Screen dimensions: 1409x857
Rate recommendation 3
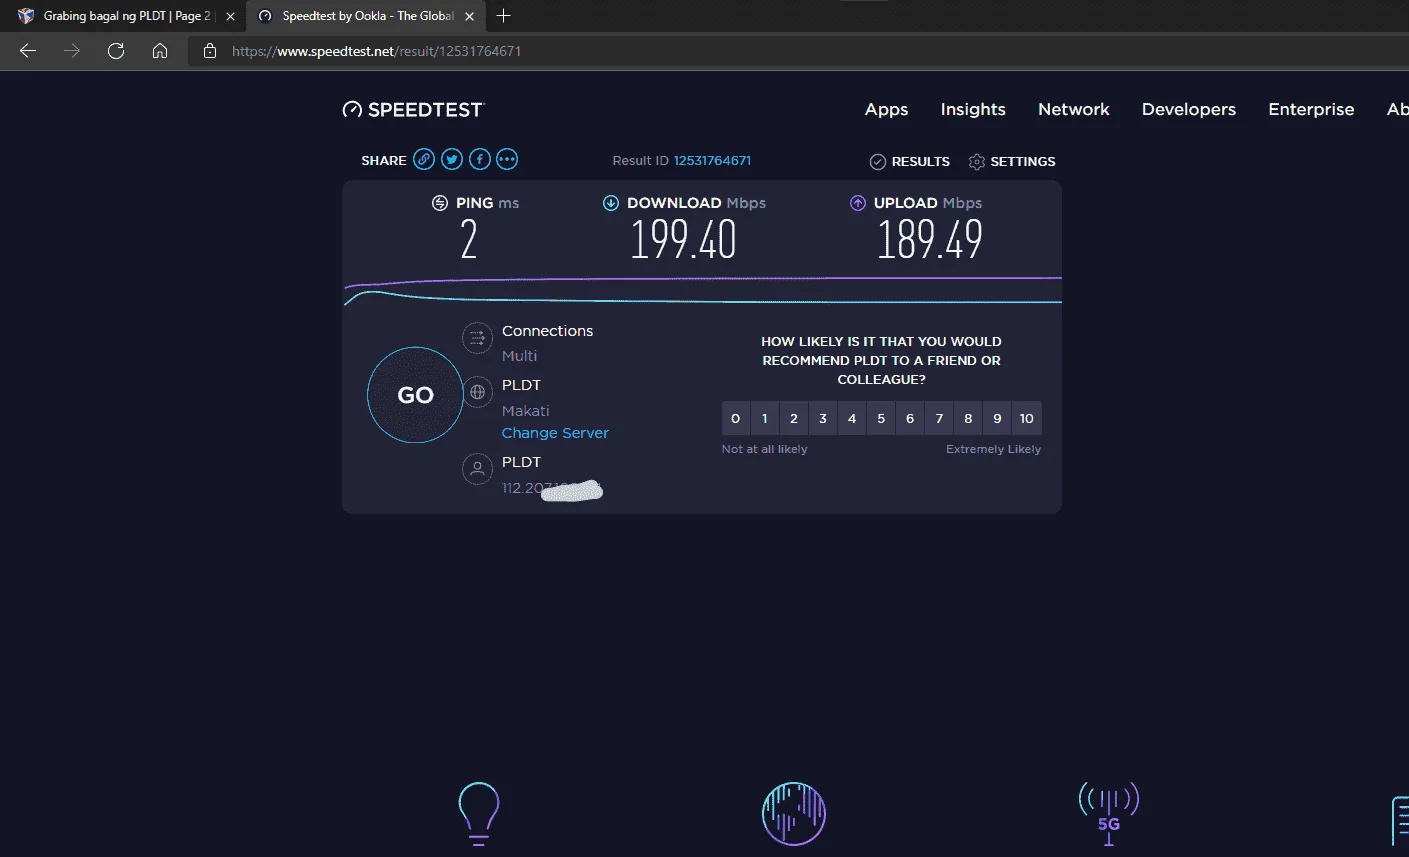(823, 418)
